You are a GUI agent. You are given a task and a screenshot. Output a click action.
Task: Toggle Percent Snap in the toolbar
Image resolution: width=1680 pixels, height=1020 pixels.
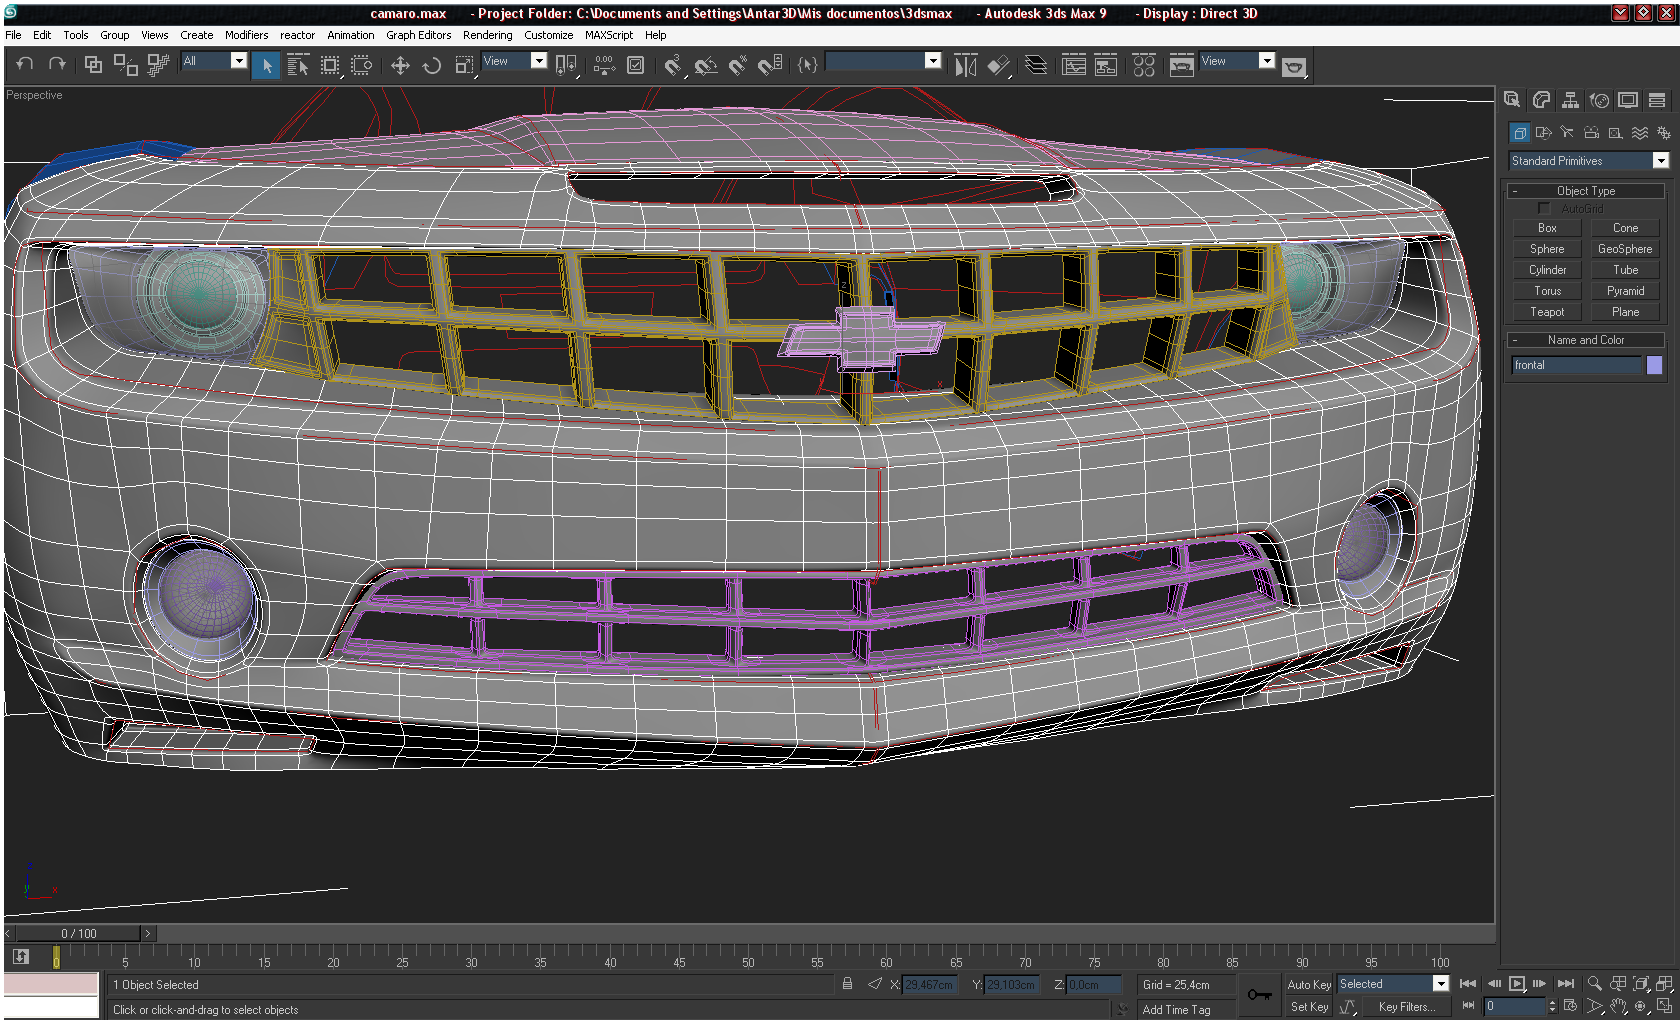[738, 65]
